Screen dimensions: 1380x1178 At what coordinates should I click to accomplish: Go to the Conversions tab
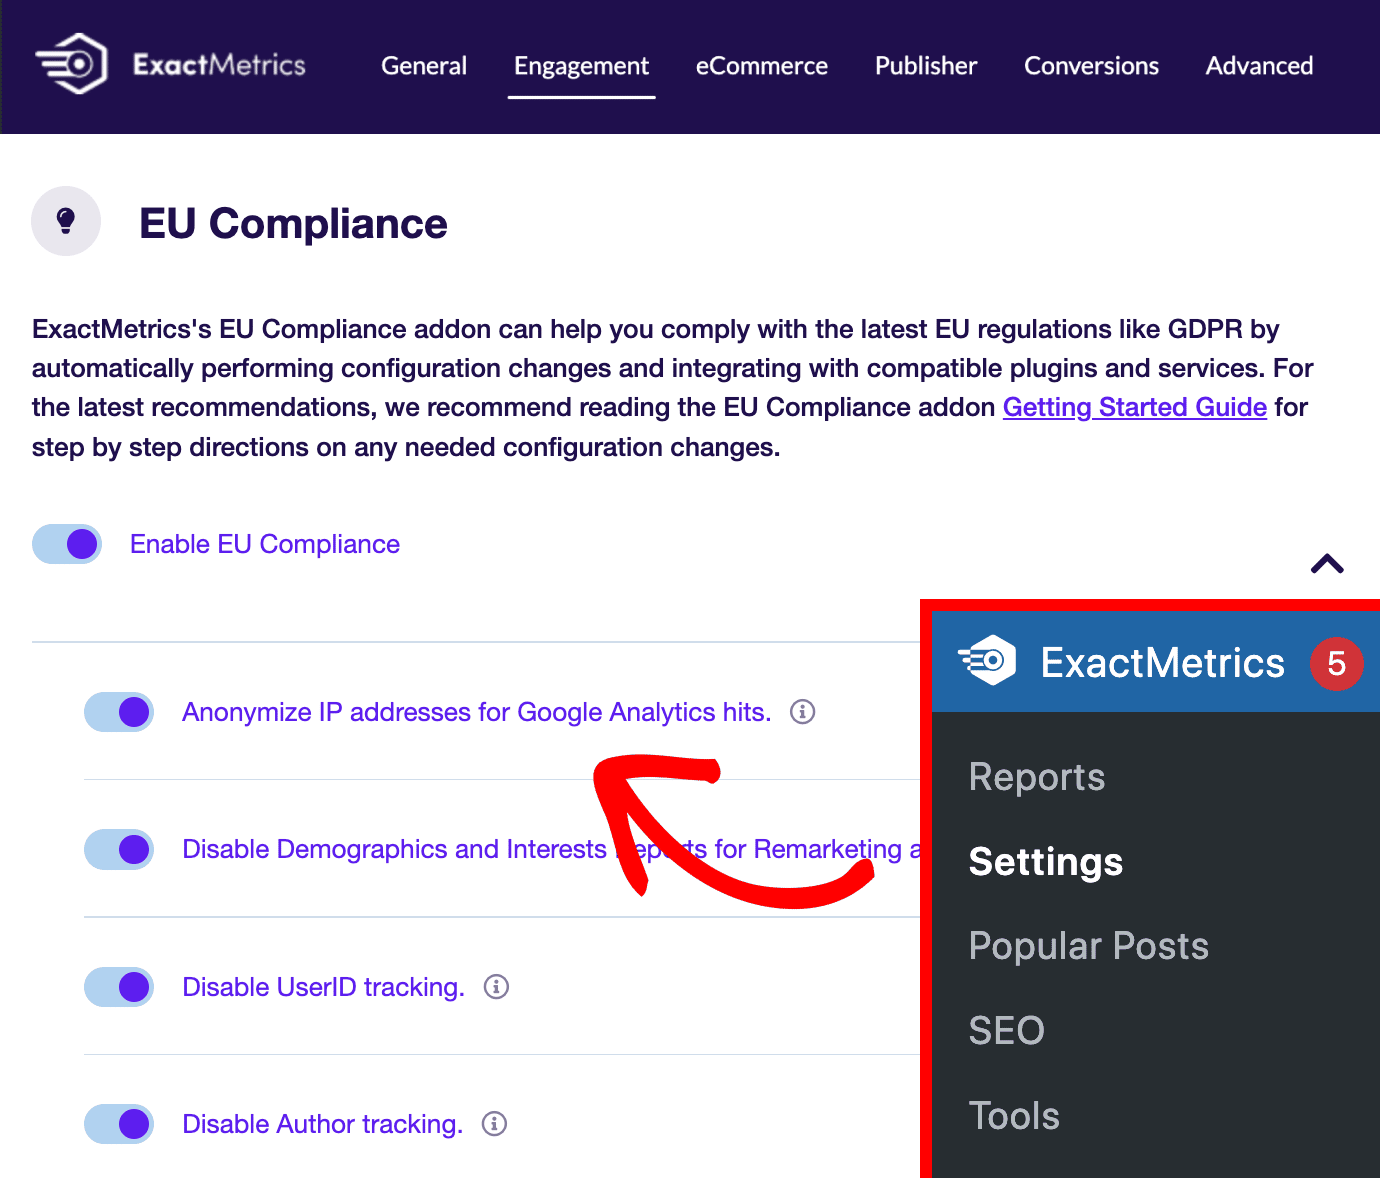point(1091,66)
